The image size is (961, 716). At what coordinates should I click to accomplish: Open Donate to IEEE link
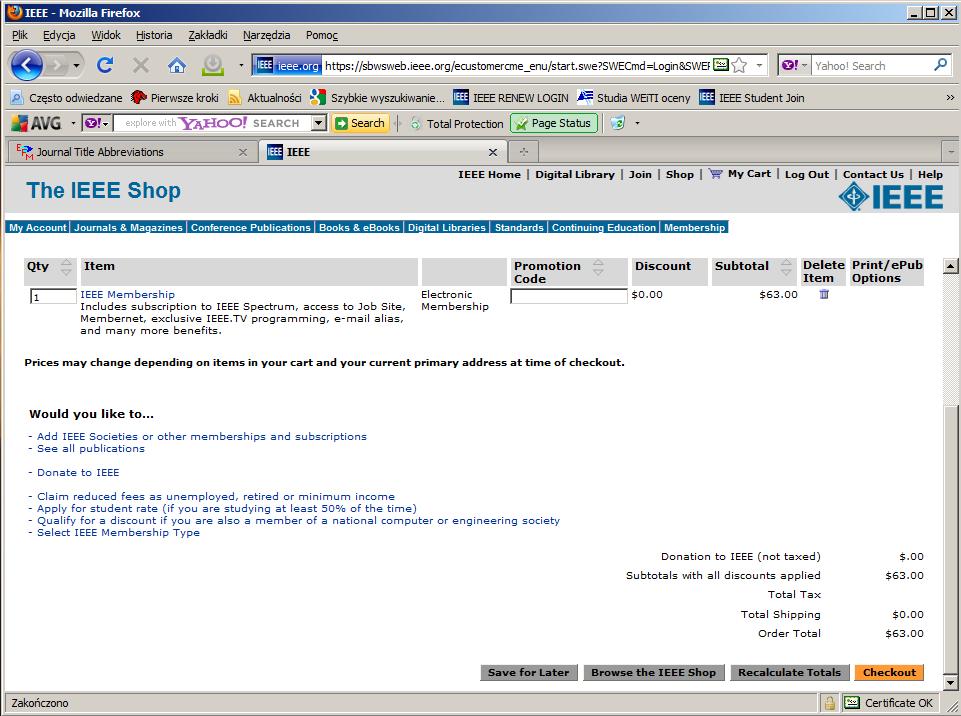tap(78, 473)
